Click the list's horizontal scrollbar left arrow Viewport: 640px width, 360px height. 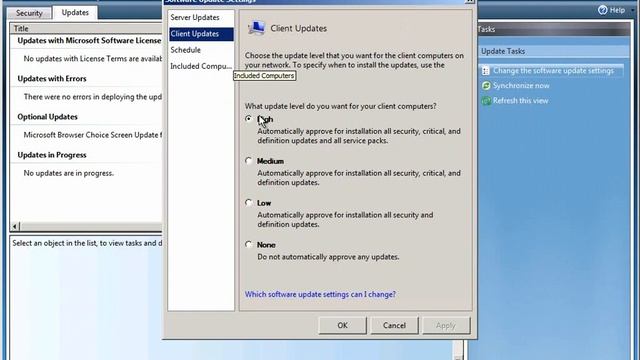pyautogui.click(x=15, y=226)
